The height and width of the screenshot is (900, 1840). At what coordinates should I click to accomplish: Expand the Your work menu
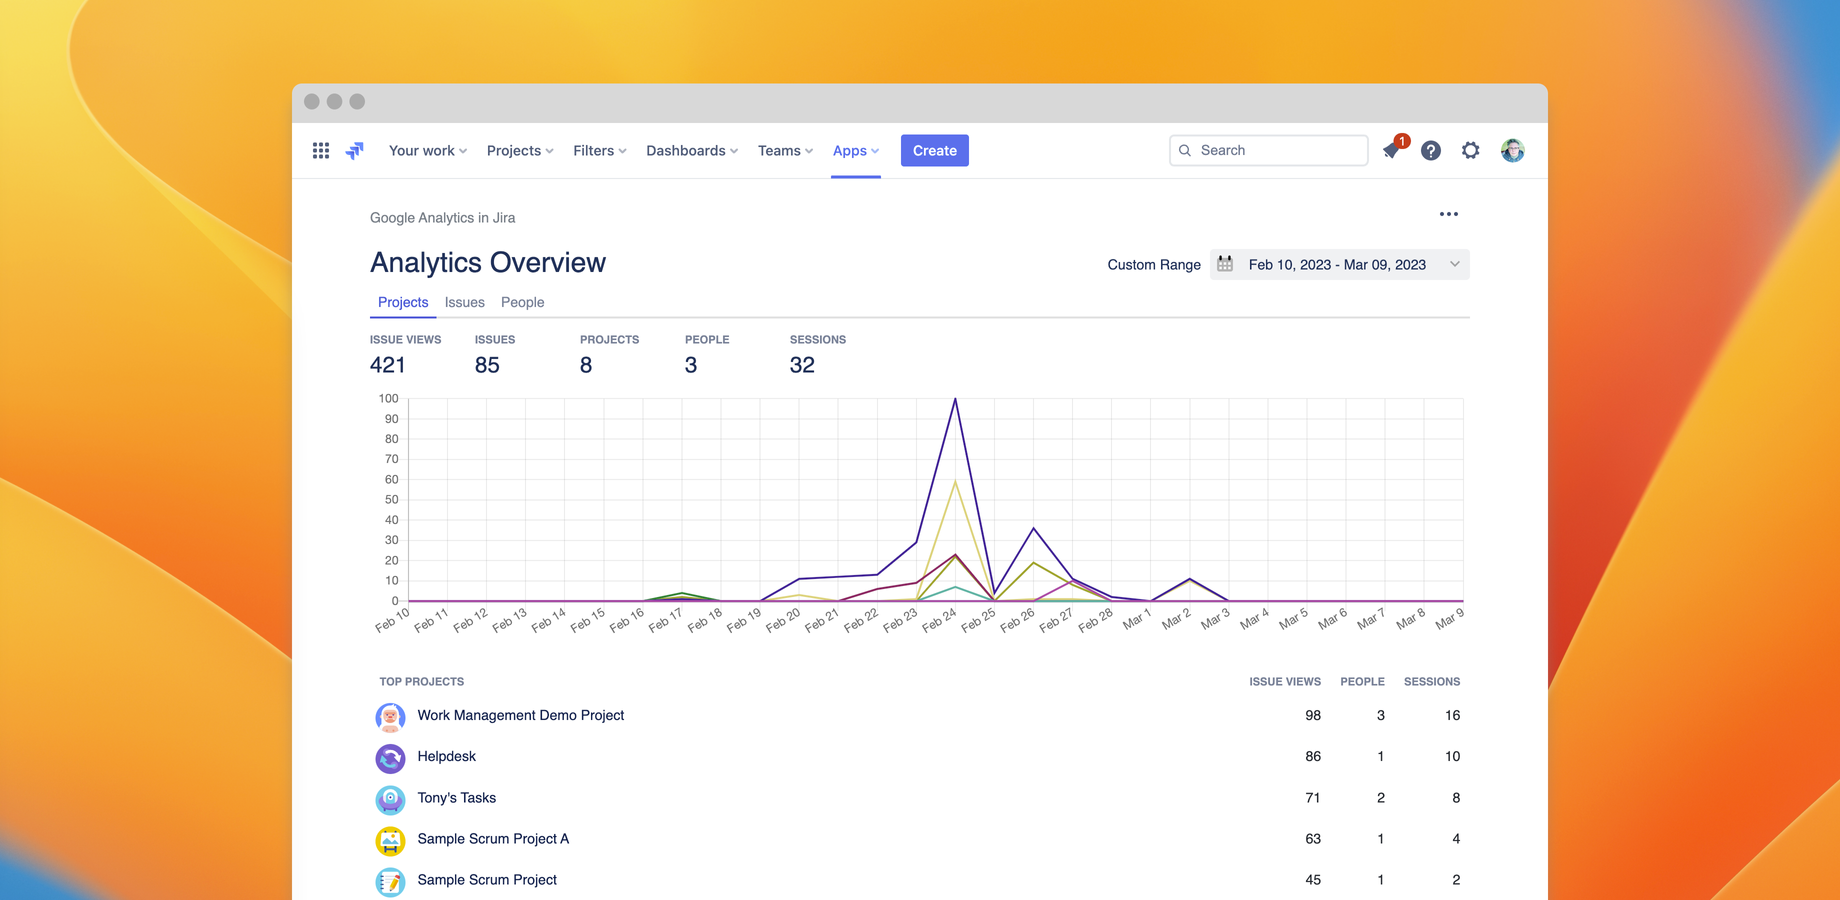point(428,151)
